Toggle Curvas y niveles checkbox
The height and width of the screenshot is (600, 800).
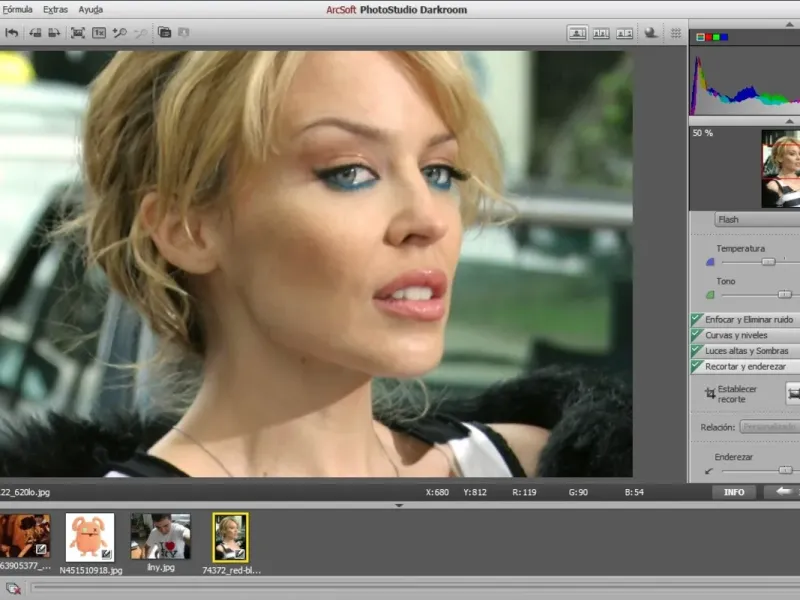[696, 336]
